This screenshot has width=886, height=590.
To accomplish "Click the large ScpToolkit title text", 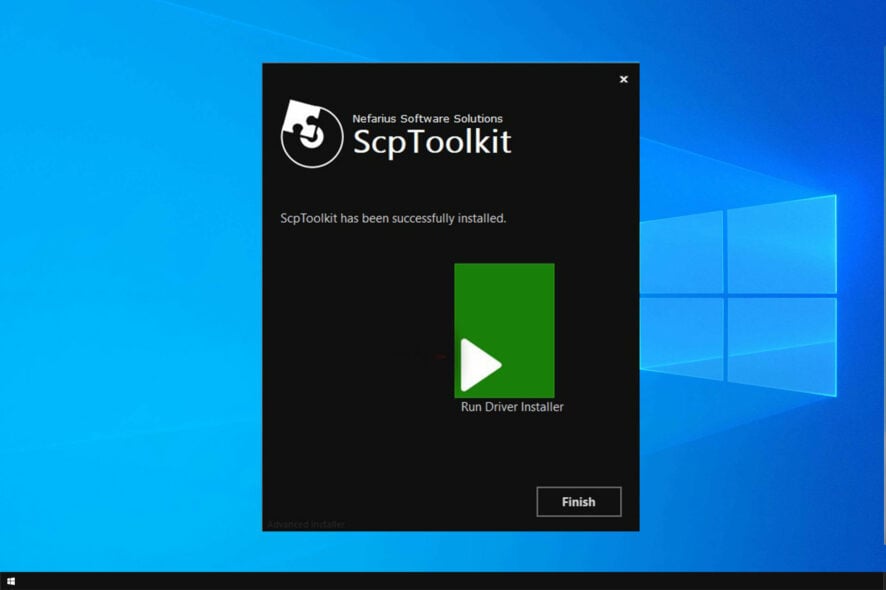I will (432, 142).
